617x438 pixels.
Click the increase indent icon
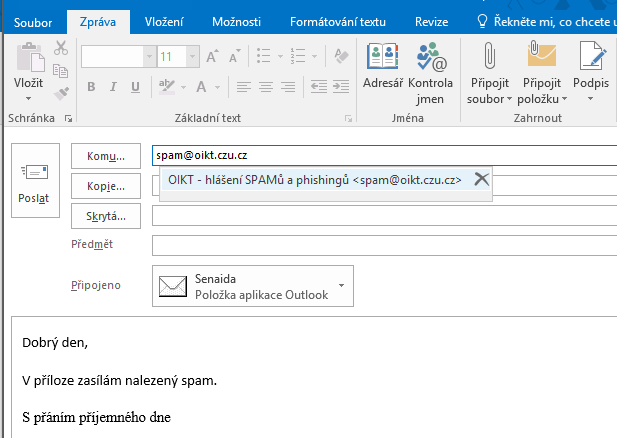coord(341,87)
